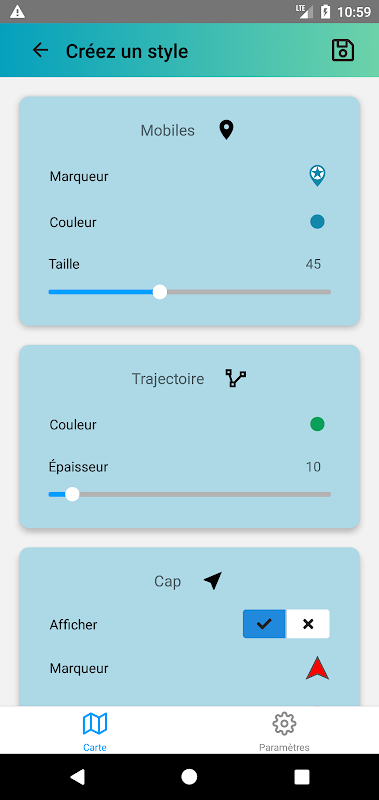Tap the warning triangle in status bar
Image resolution: width=379 pixels, height=800 pixels.
17,12
